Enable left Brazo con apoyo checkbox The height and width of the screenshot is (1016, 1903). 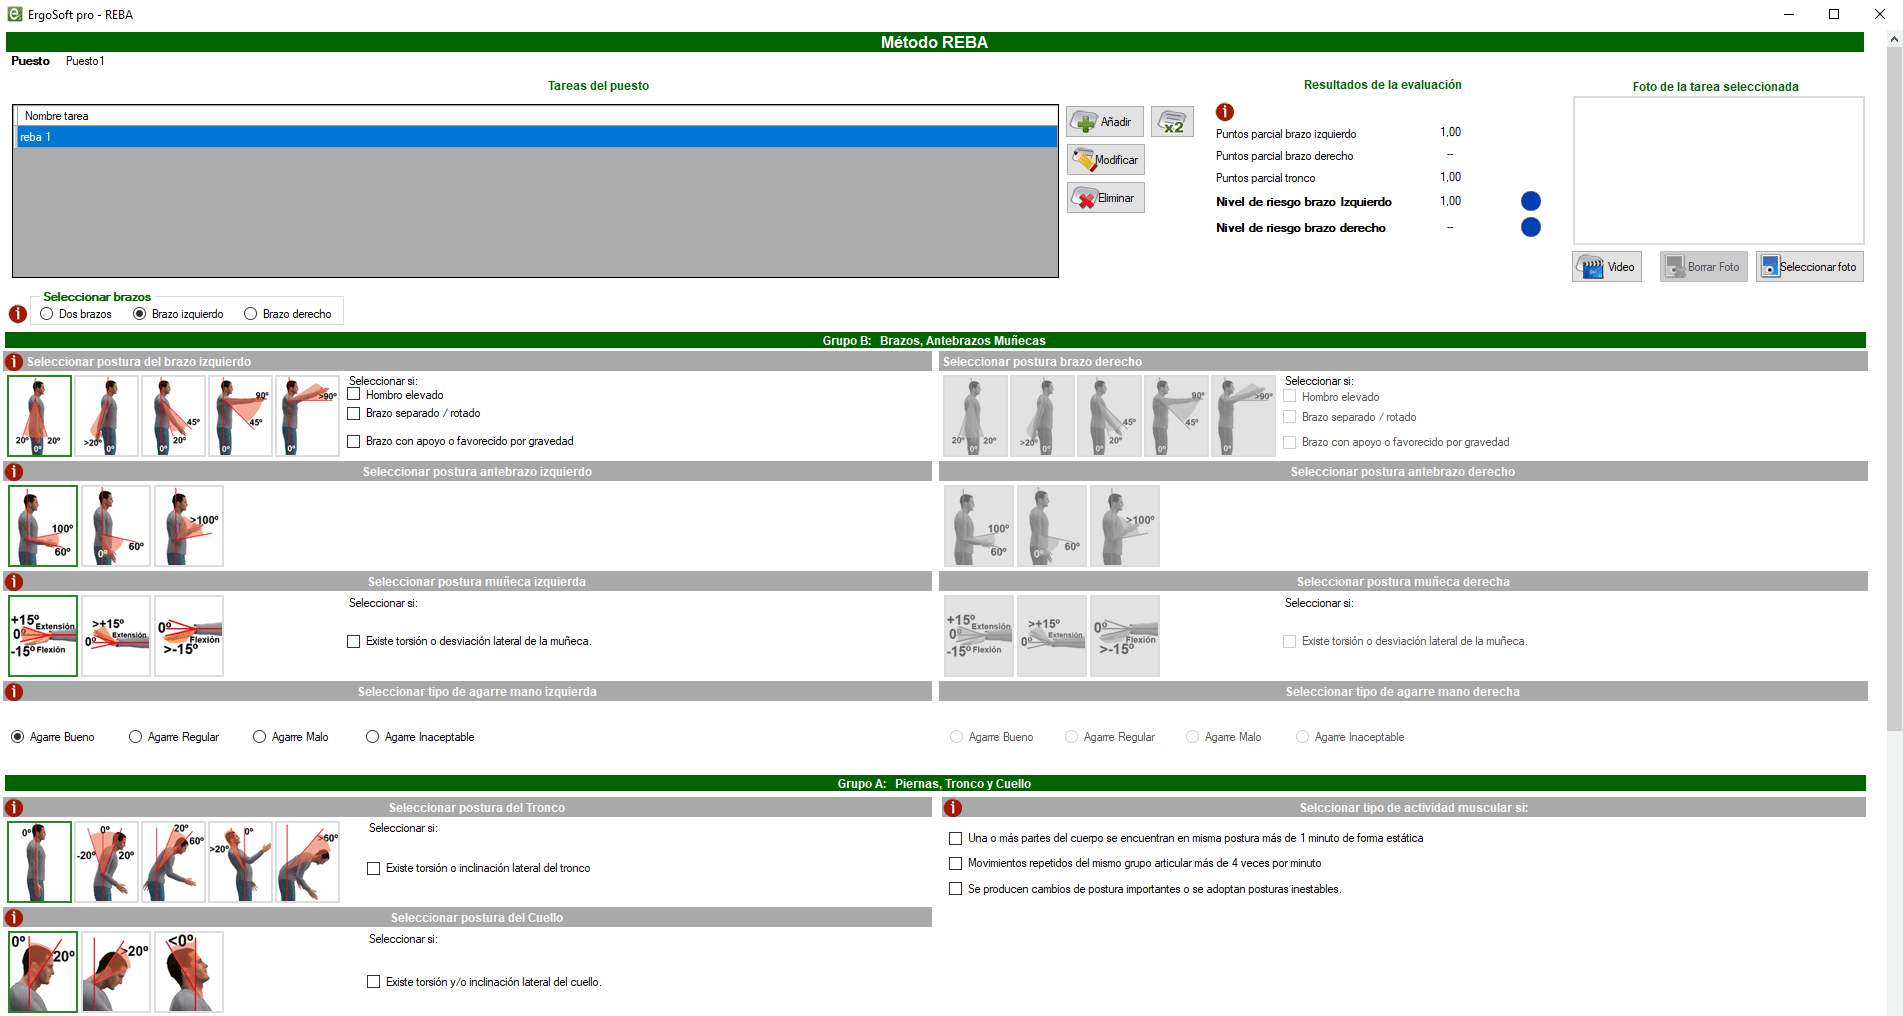[354, 441]
